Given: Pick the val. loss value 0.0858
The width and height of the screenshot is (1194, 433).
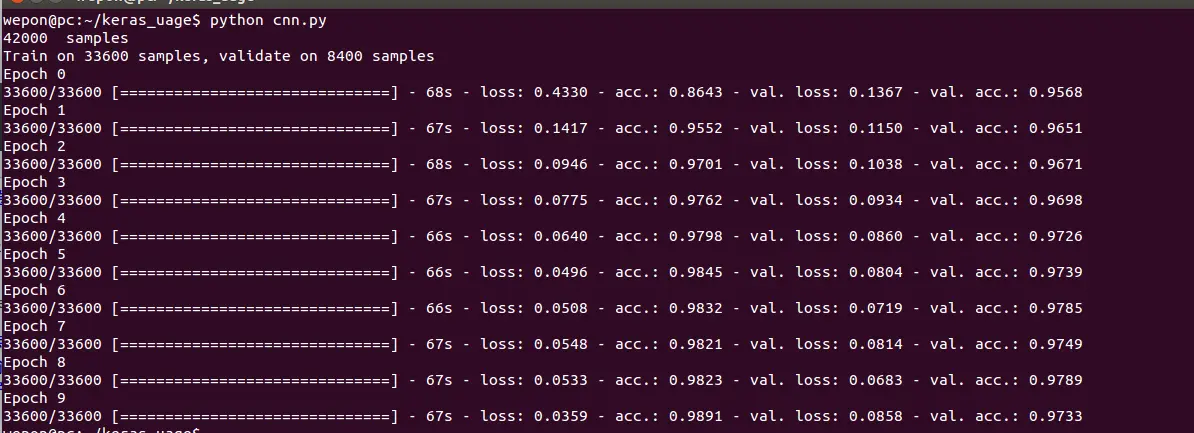Looking at the screenshot, I should [x=876, y=416].
